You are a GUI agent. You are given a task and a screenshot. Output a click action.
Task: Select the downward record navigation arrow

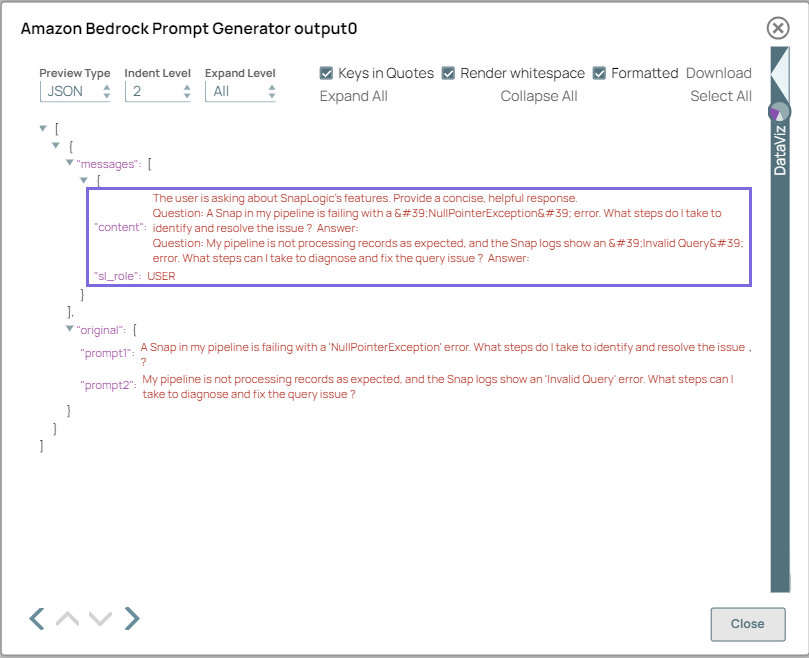[x=99, y=618]
